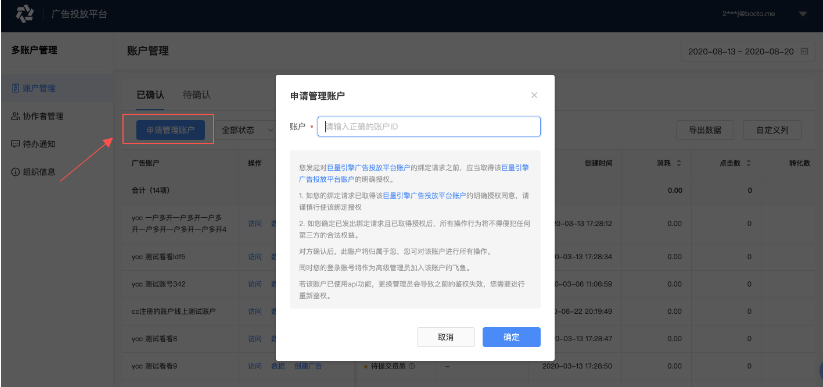Click 多账户管理 sidebar heading
823x387 pixels.
coord(34,50)
